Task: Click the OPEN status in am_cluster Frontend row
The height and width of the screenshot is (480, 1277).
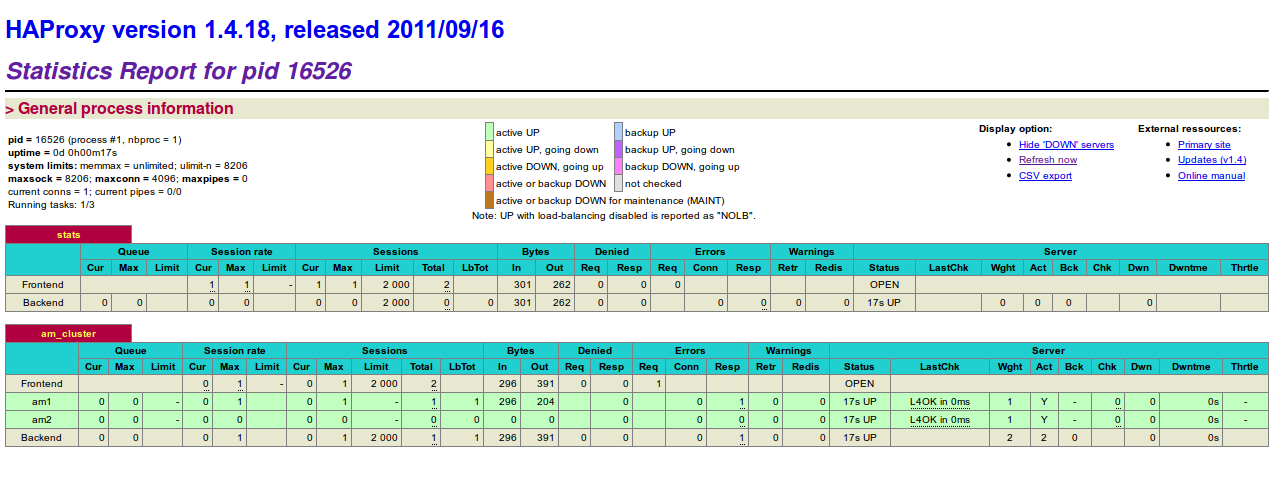Action: [859, 384]
